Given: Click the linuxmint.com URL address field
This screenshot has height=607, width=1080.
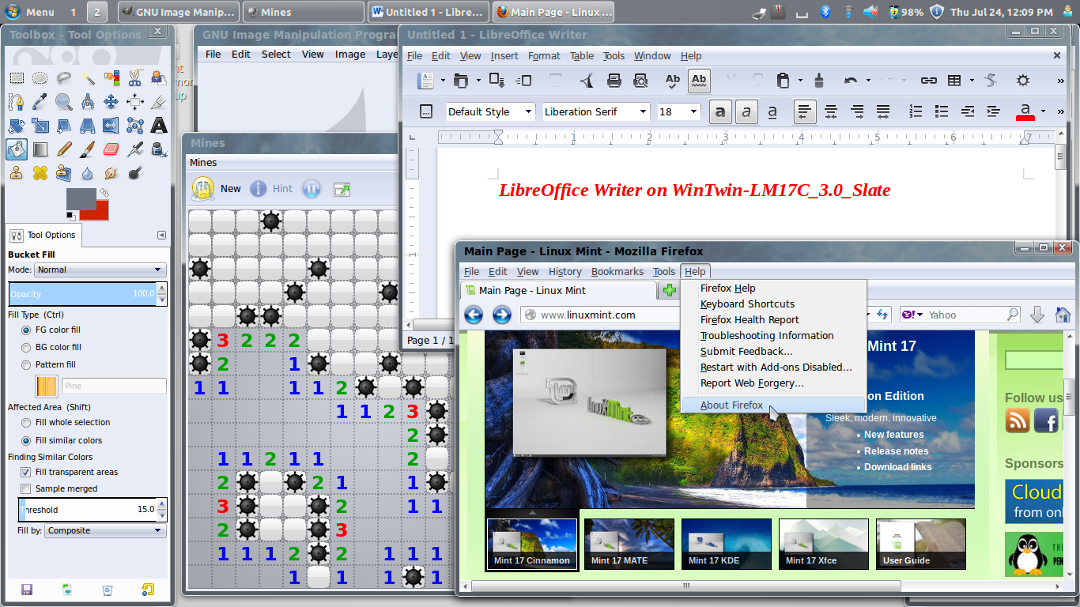Looking at the screenshot, I should 599,315.
